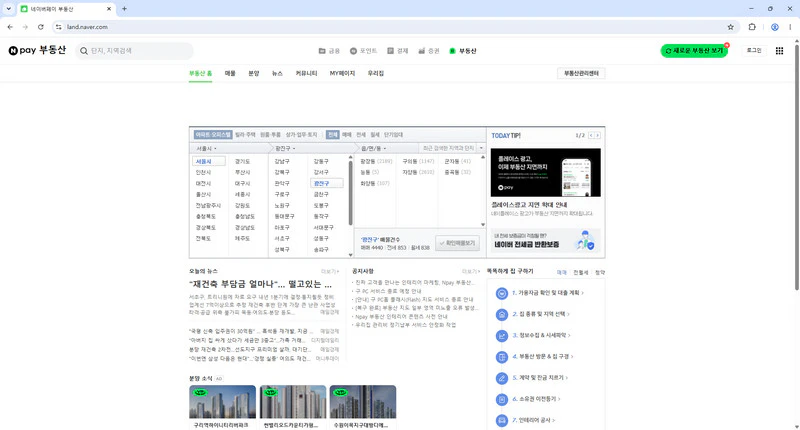Open the MY페이지 menu tab

(x=342, y=73)
